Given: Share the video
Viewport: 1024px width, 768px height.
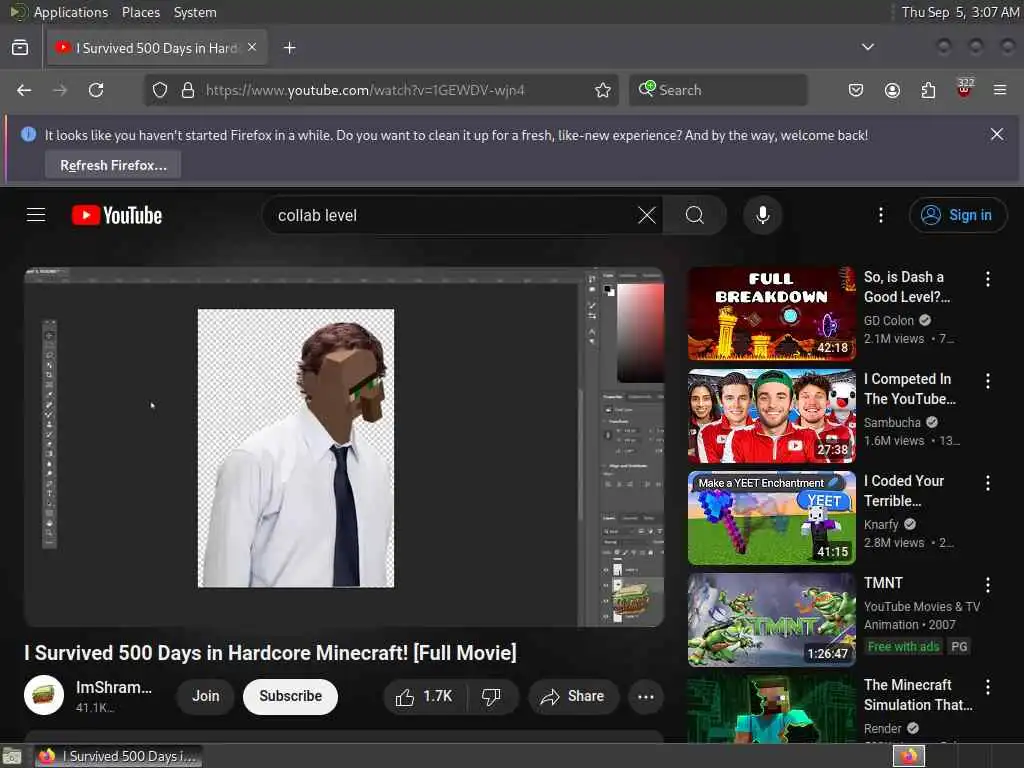Looking at the screenshot, I should coord(572,696).
